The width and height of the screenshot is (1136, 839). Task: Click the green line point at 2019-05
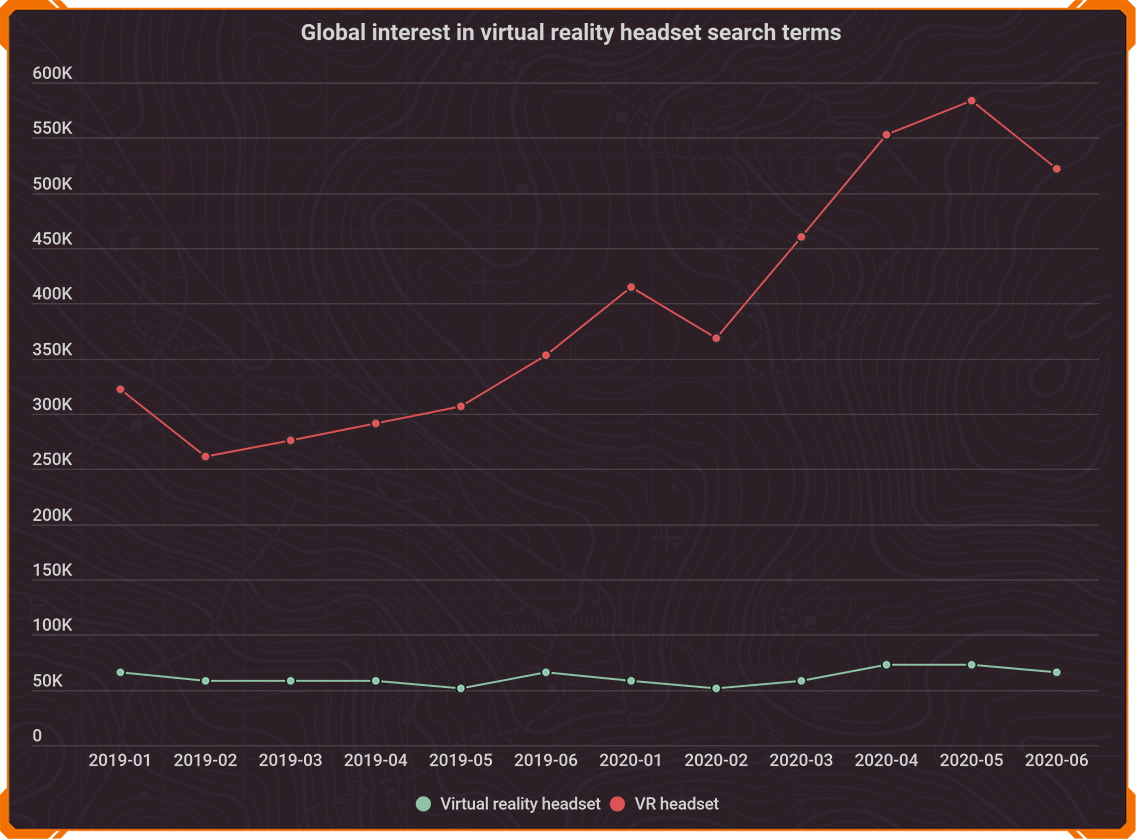[461, 688]
